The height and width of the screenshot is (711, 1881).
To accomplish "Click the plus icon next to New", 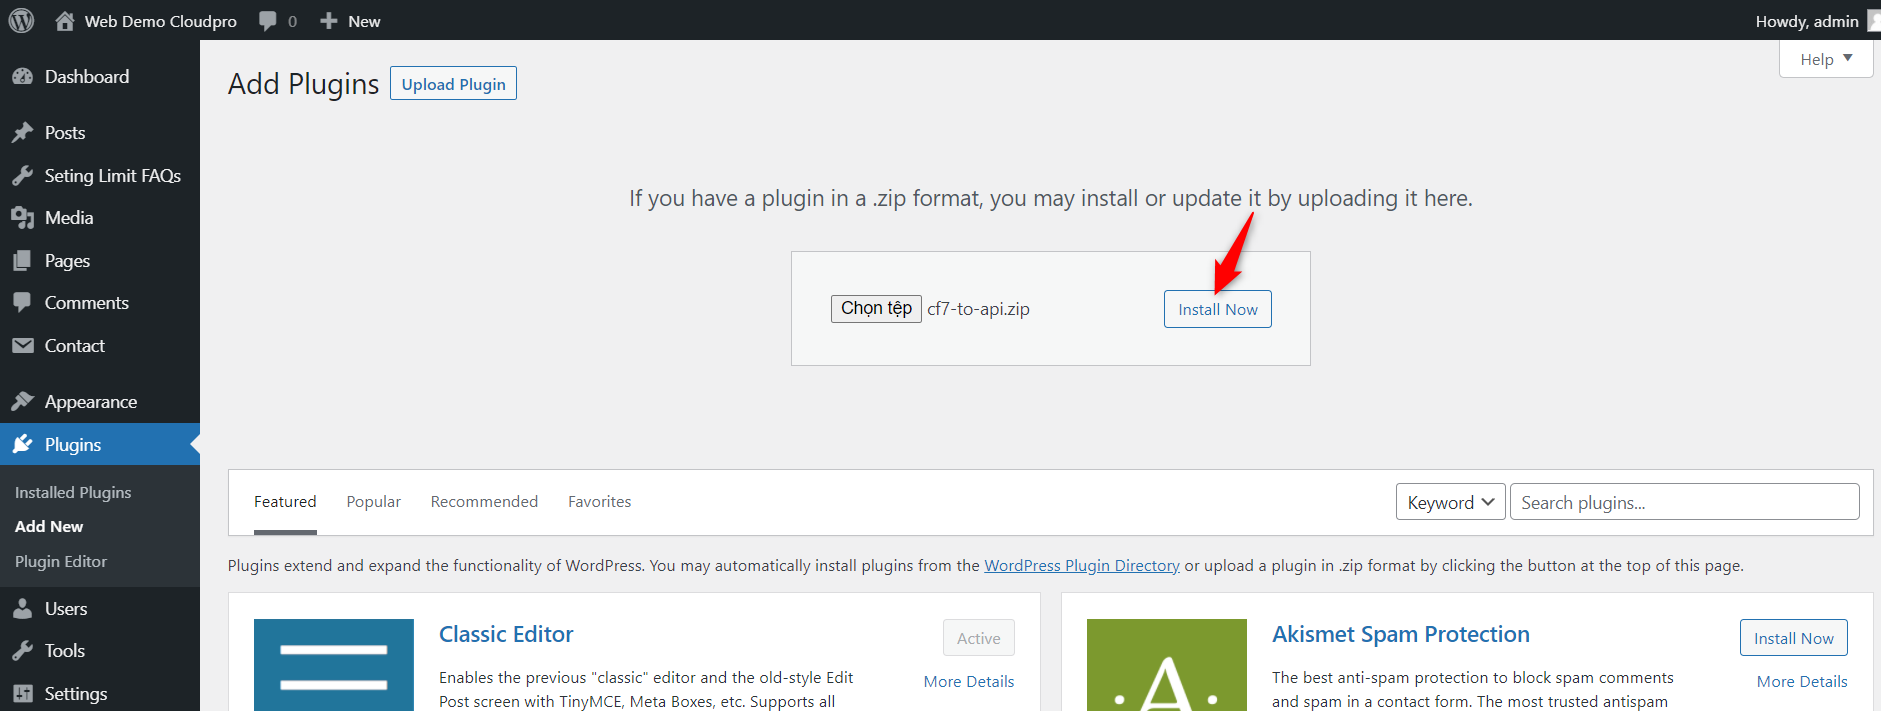I will point(328,21).
